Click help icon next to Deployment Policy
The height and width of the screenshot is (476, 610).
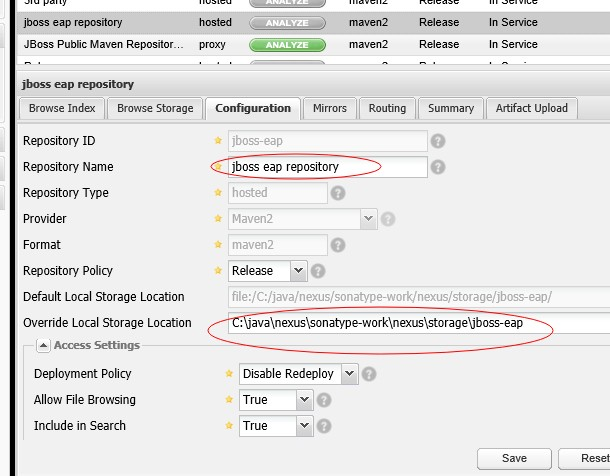(369, 374)
